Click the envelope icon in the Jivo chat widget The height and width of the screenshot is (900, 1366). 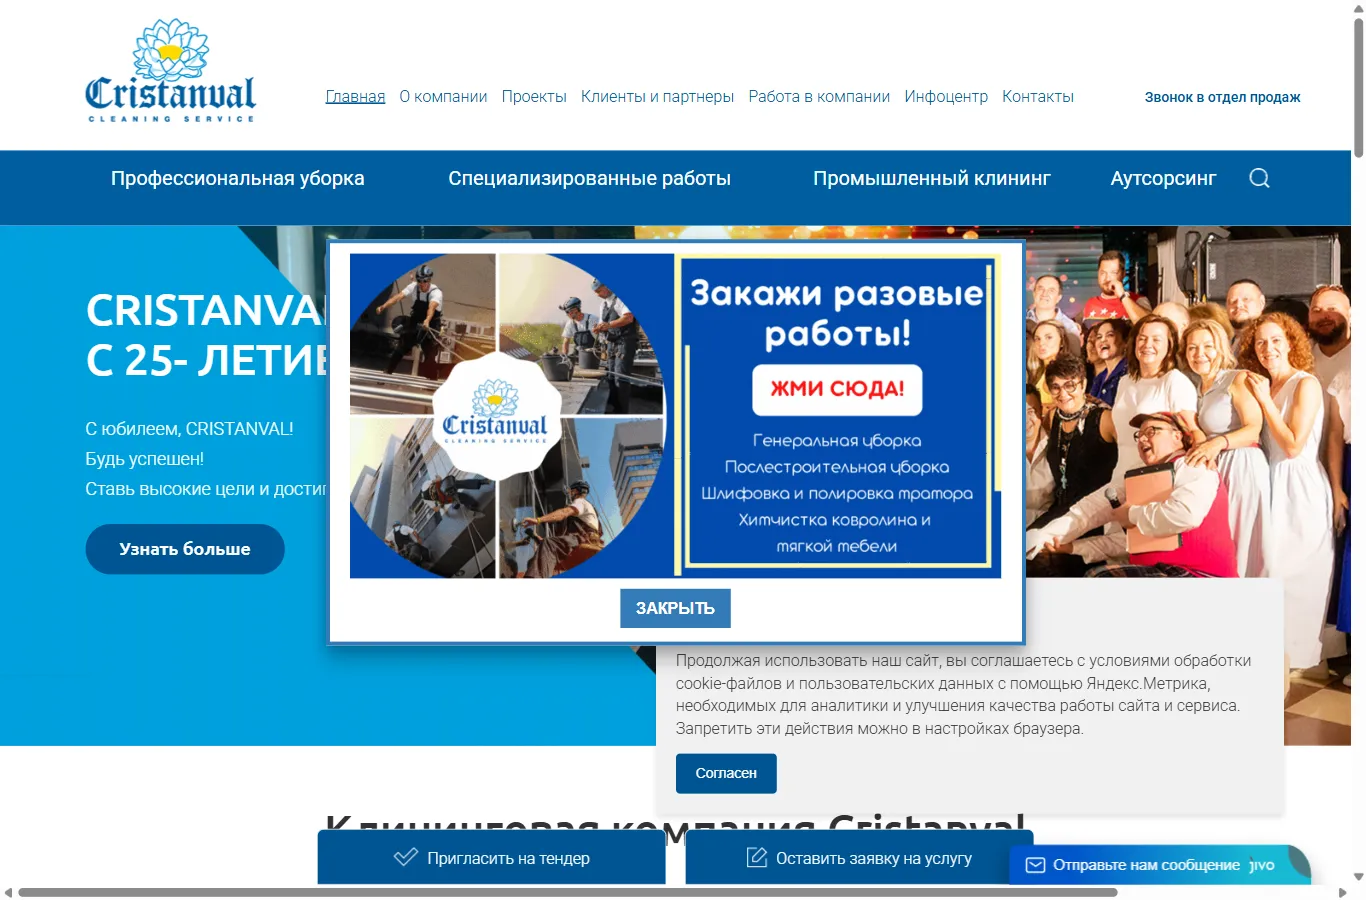(1036, 865)
